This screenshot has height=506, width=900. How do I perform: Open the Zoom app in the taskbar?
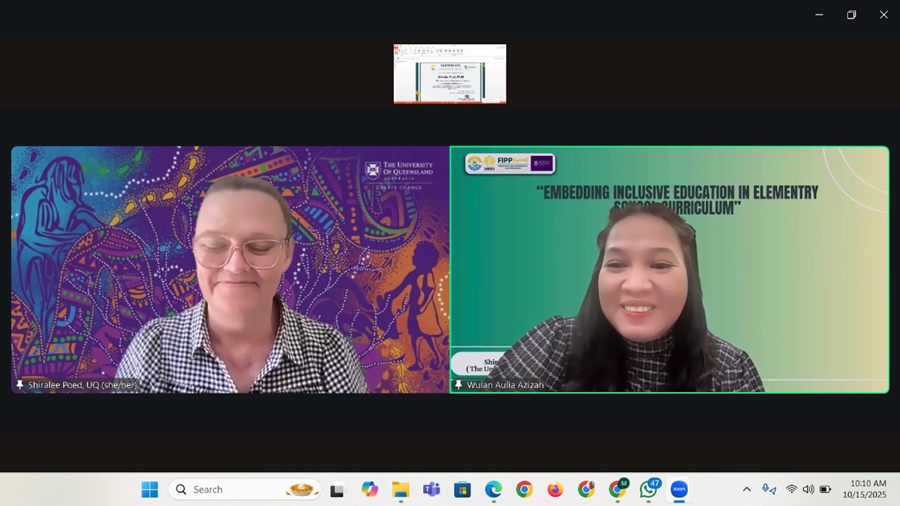(679, 490)
